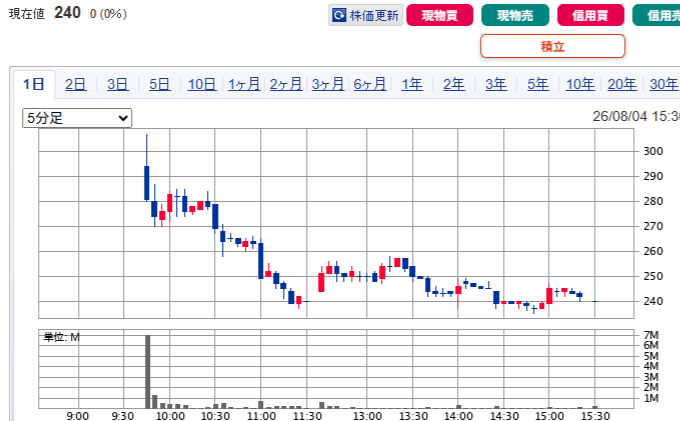
Task: Show the 1ヶ月 chart
Action: click(x=244, y=84)
